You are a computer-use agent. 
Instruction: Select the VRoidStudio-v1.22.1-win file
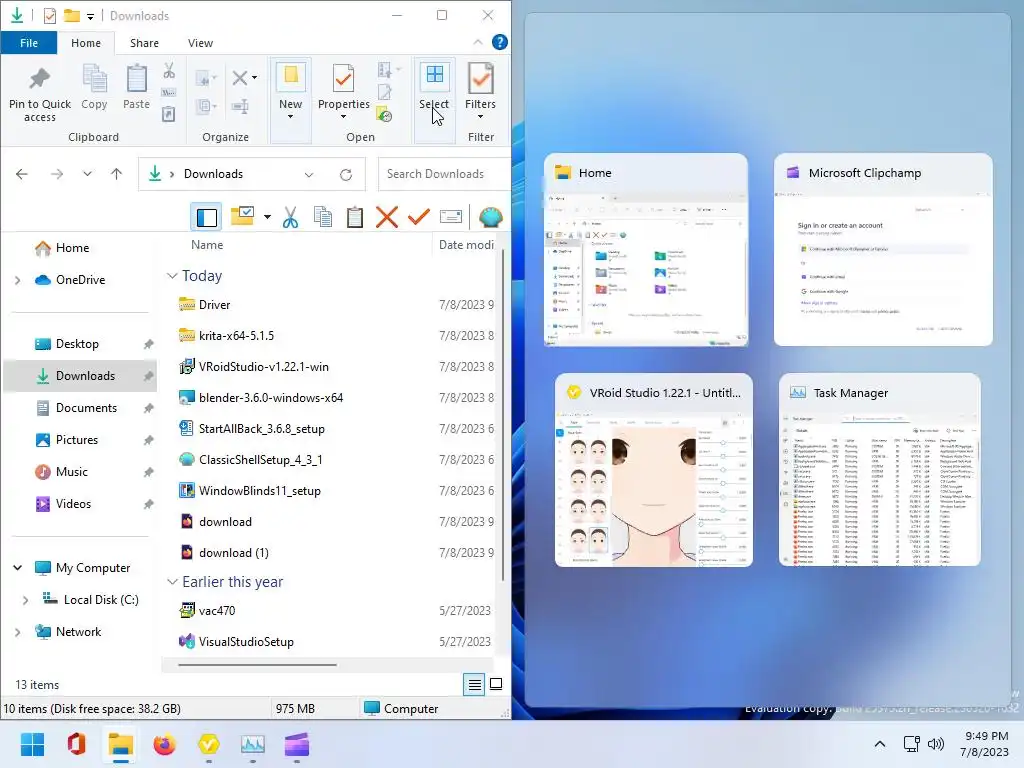click(263, 367)
